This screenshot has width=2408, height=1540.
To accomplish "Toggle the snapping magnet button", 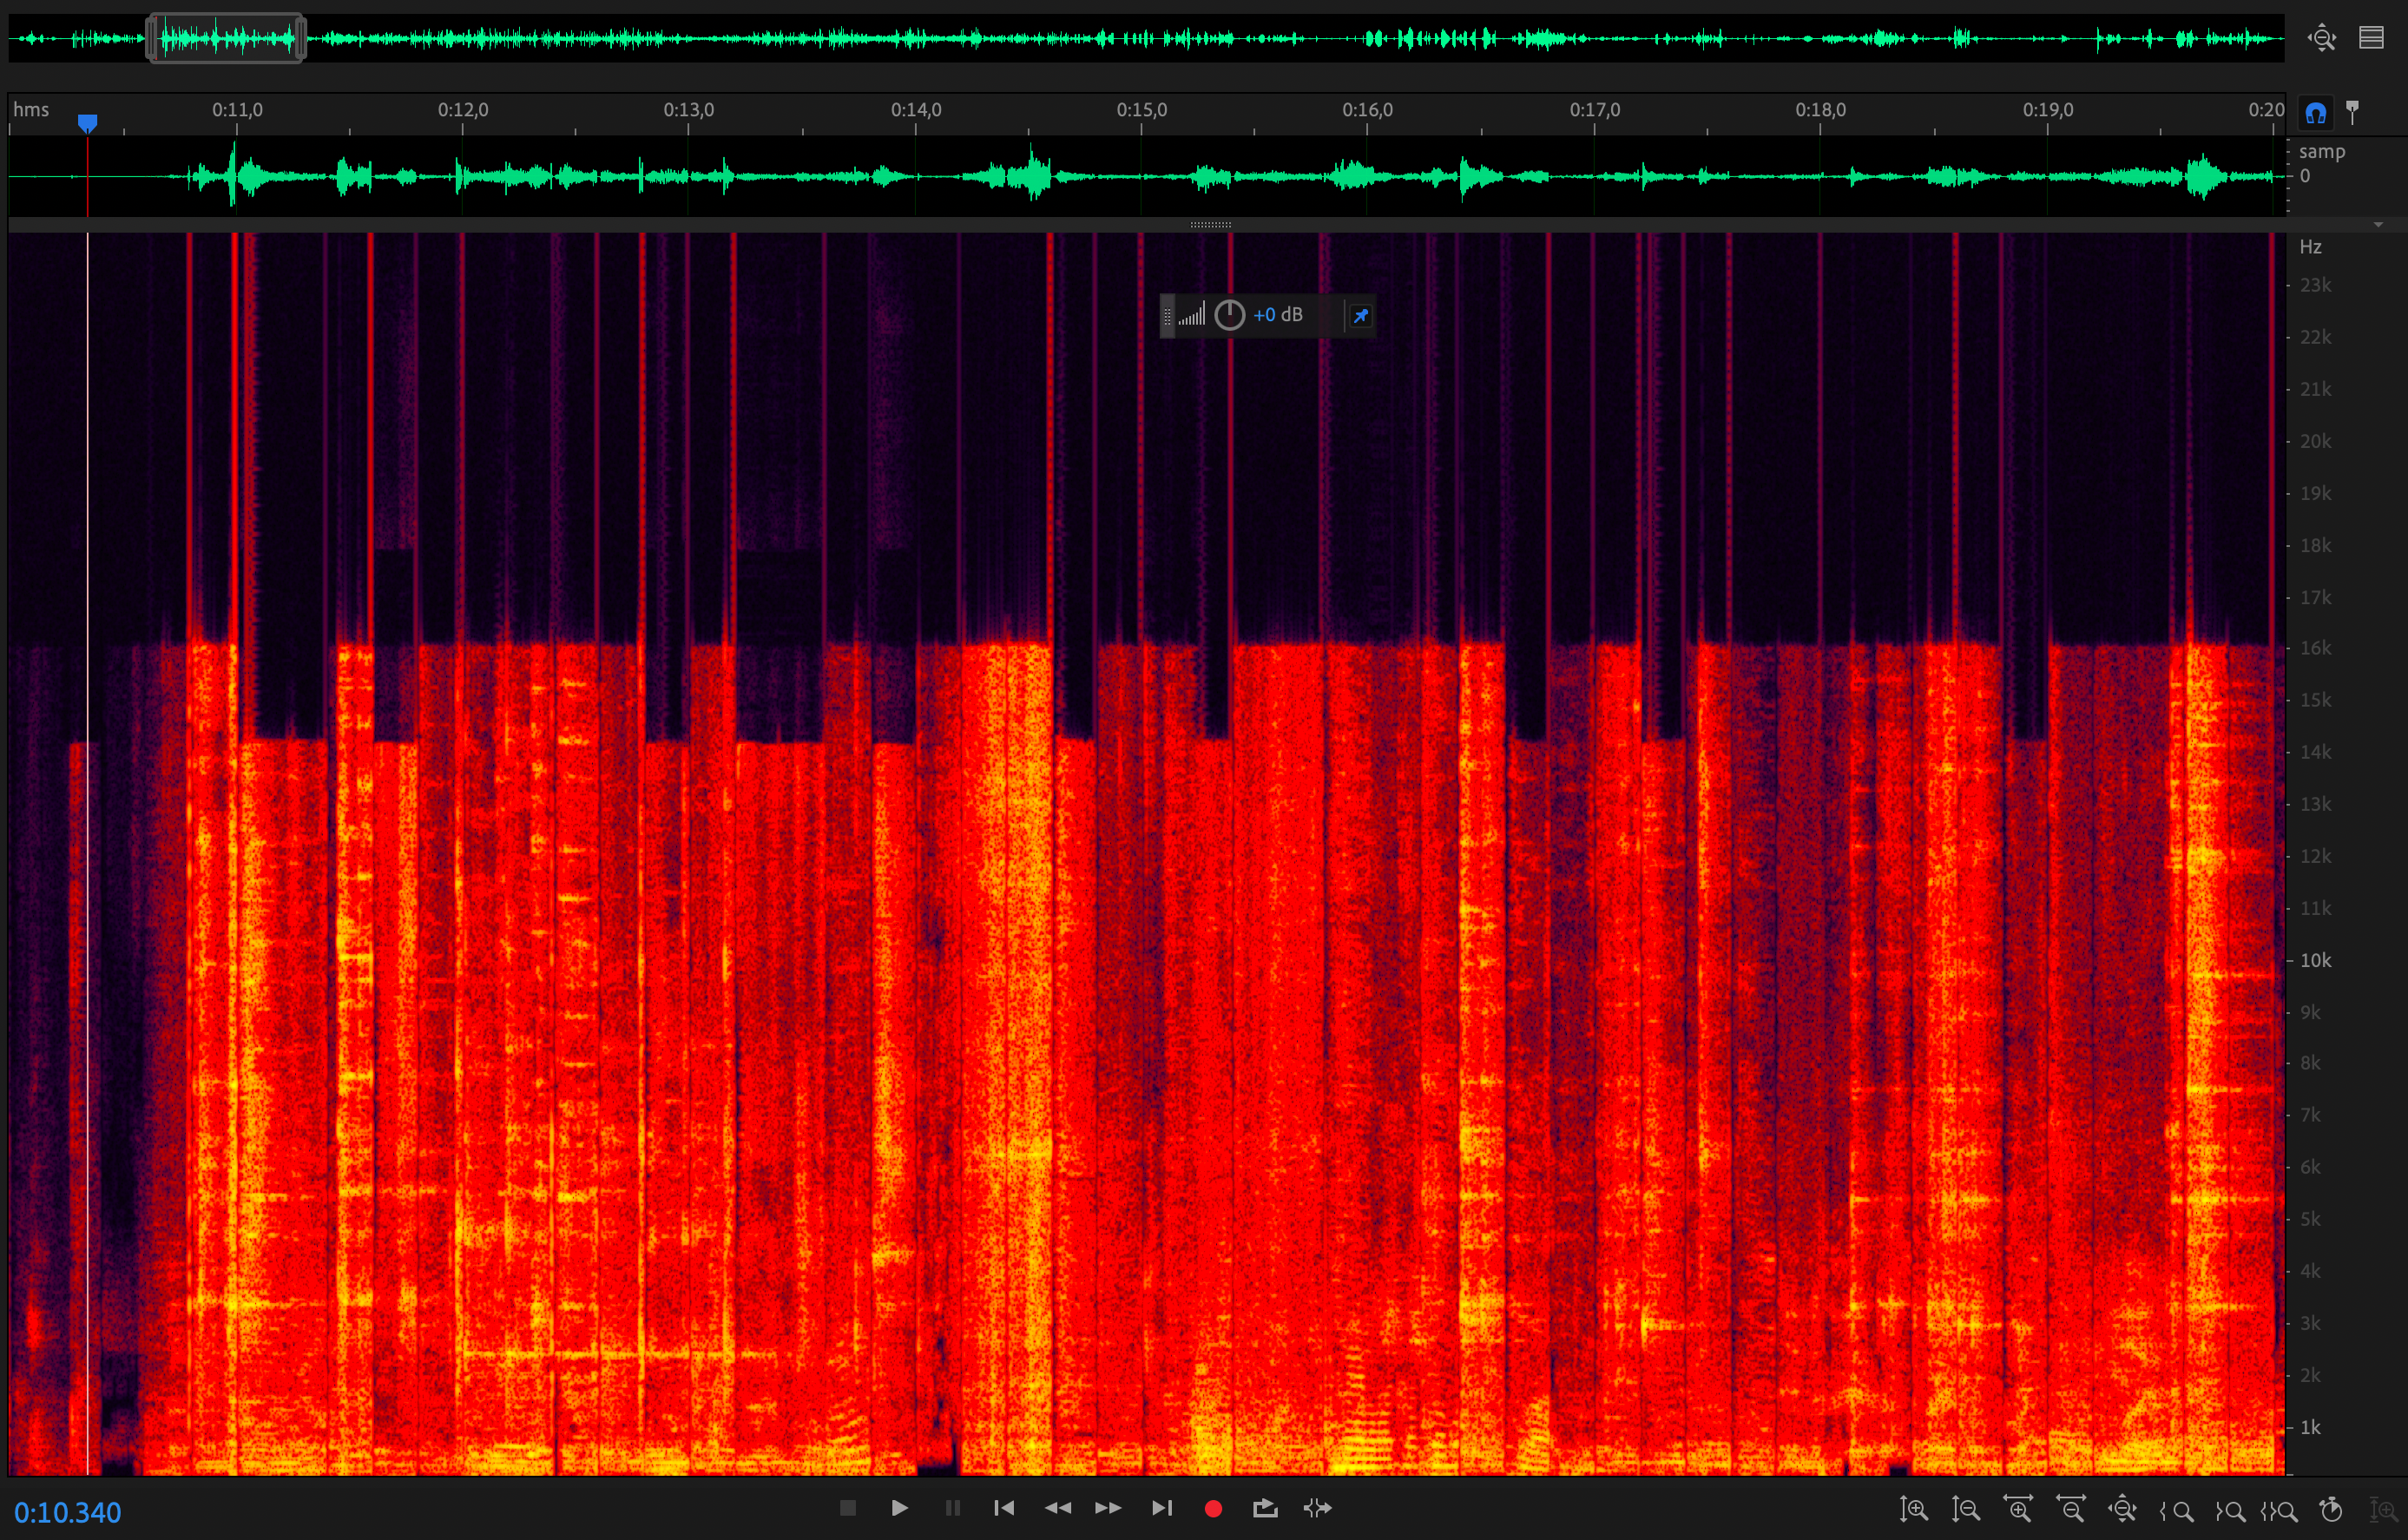I will (2316, 112).
